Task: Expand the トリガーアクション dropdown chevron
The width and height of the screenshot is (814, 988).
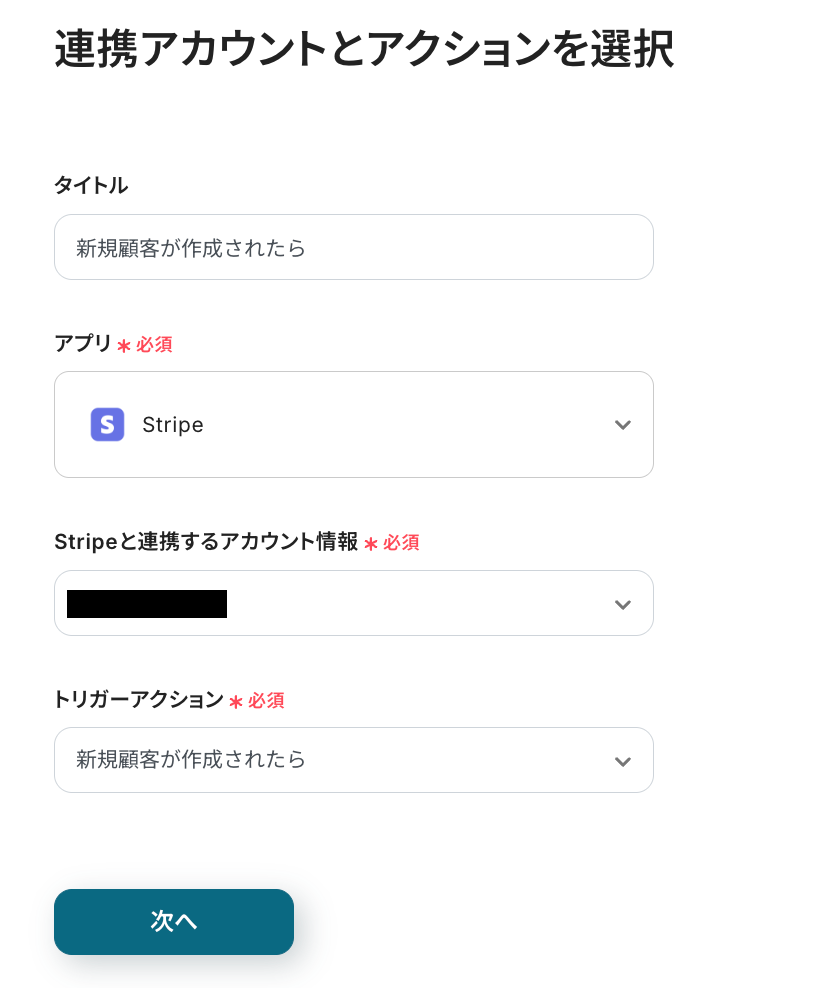Action: (622, 761)
